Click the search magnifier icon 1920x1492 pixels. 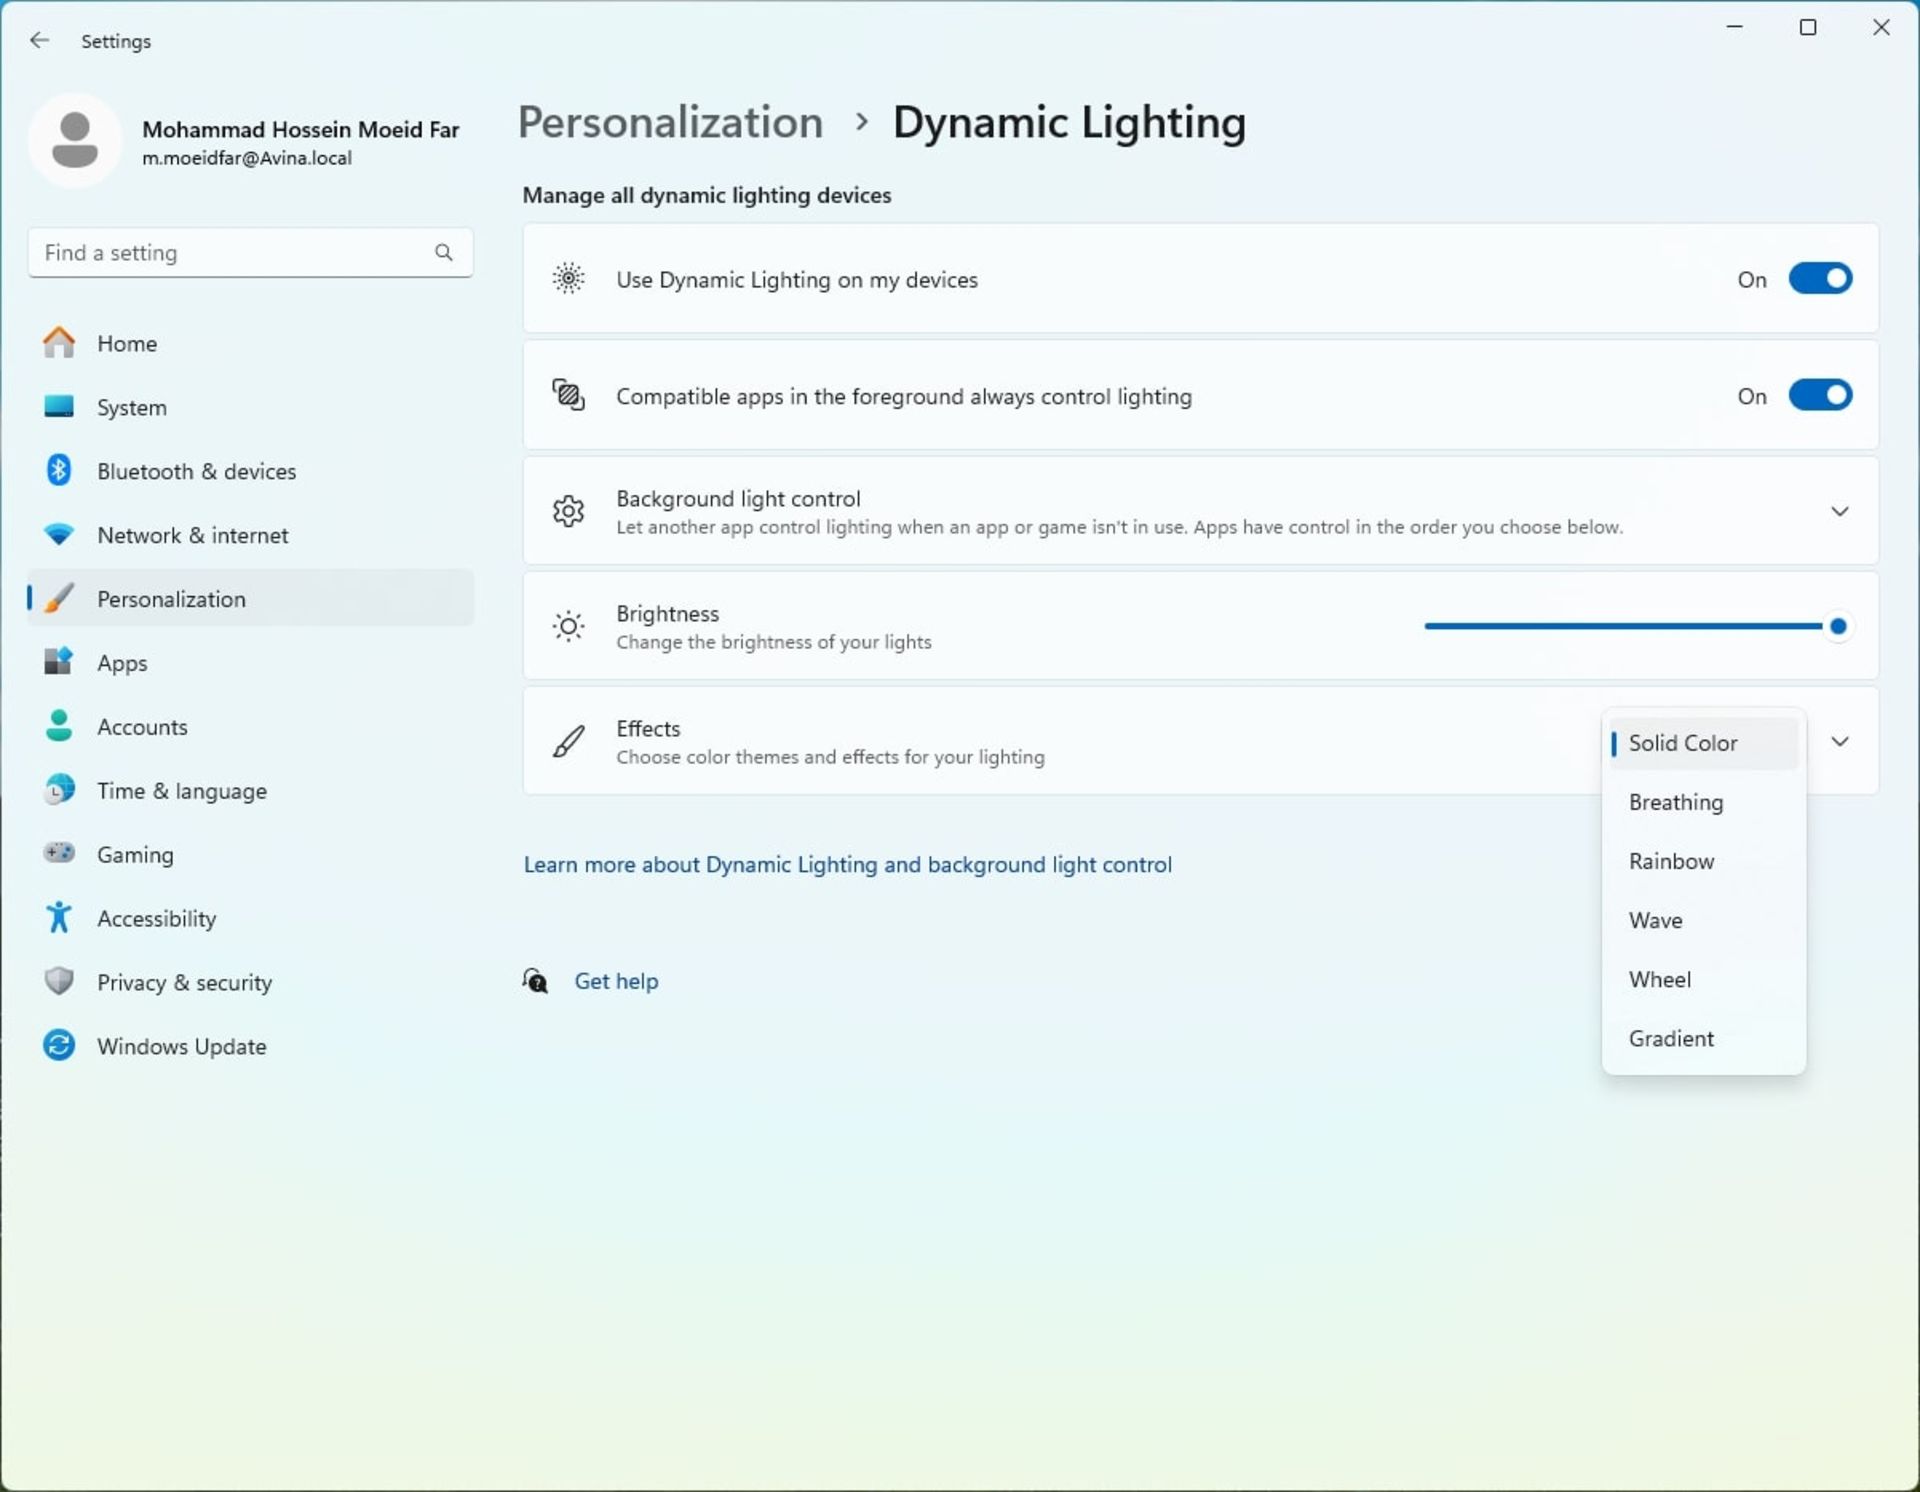click(444, 252)
